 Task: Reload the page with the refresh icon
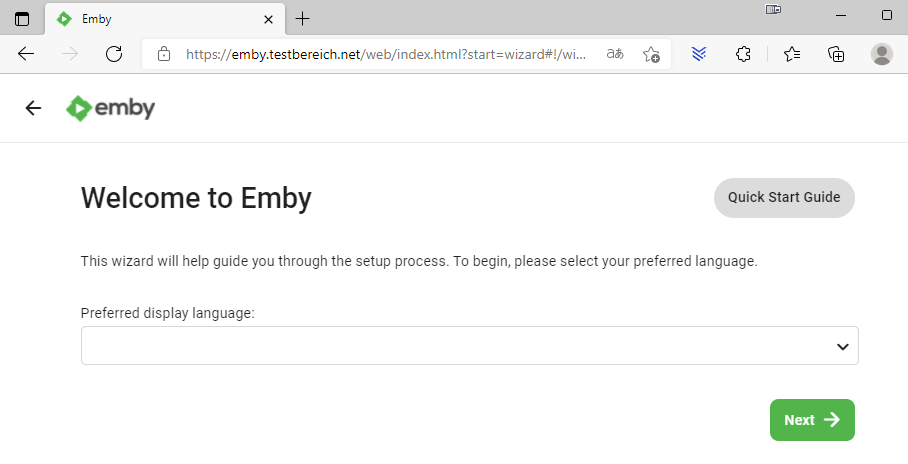pos(114,54)
